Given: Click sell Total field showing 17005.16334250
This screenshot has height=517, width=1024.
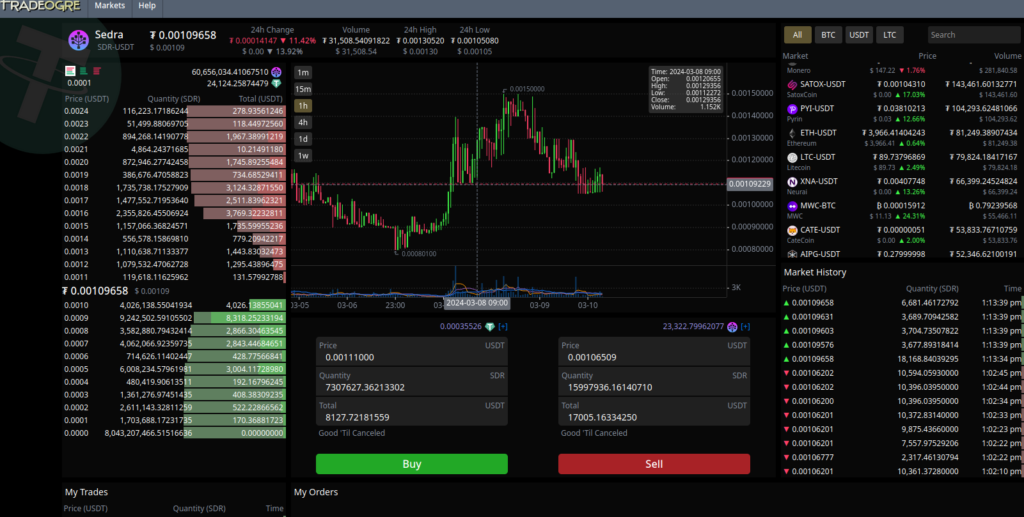Looking at the screenshot, I should (654, 412).
